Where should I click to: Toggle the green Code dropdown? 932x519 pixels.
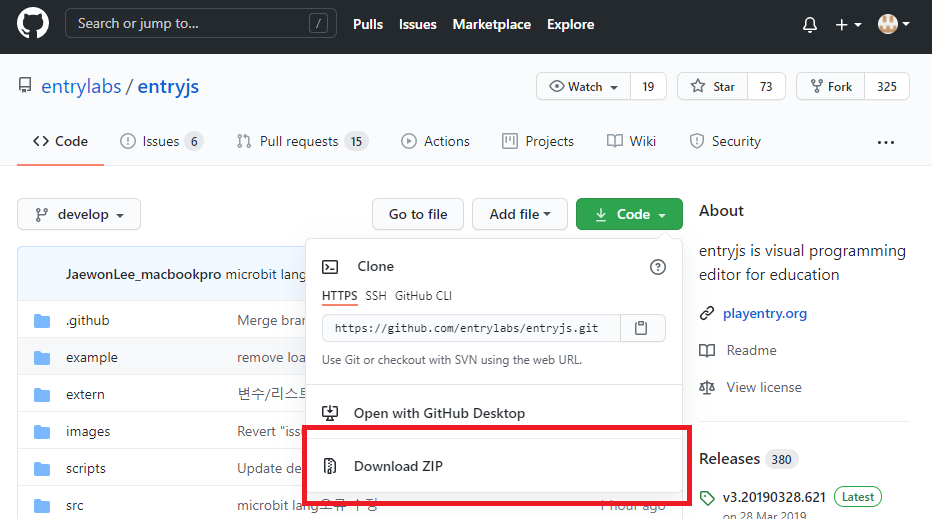point(629,214)
